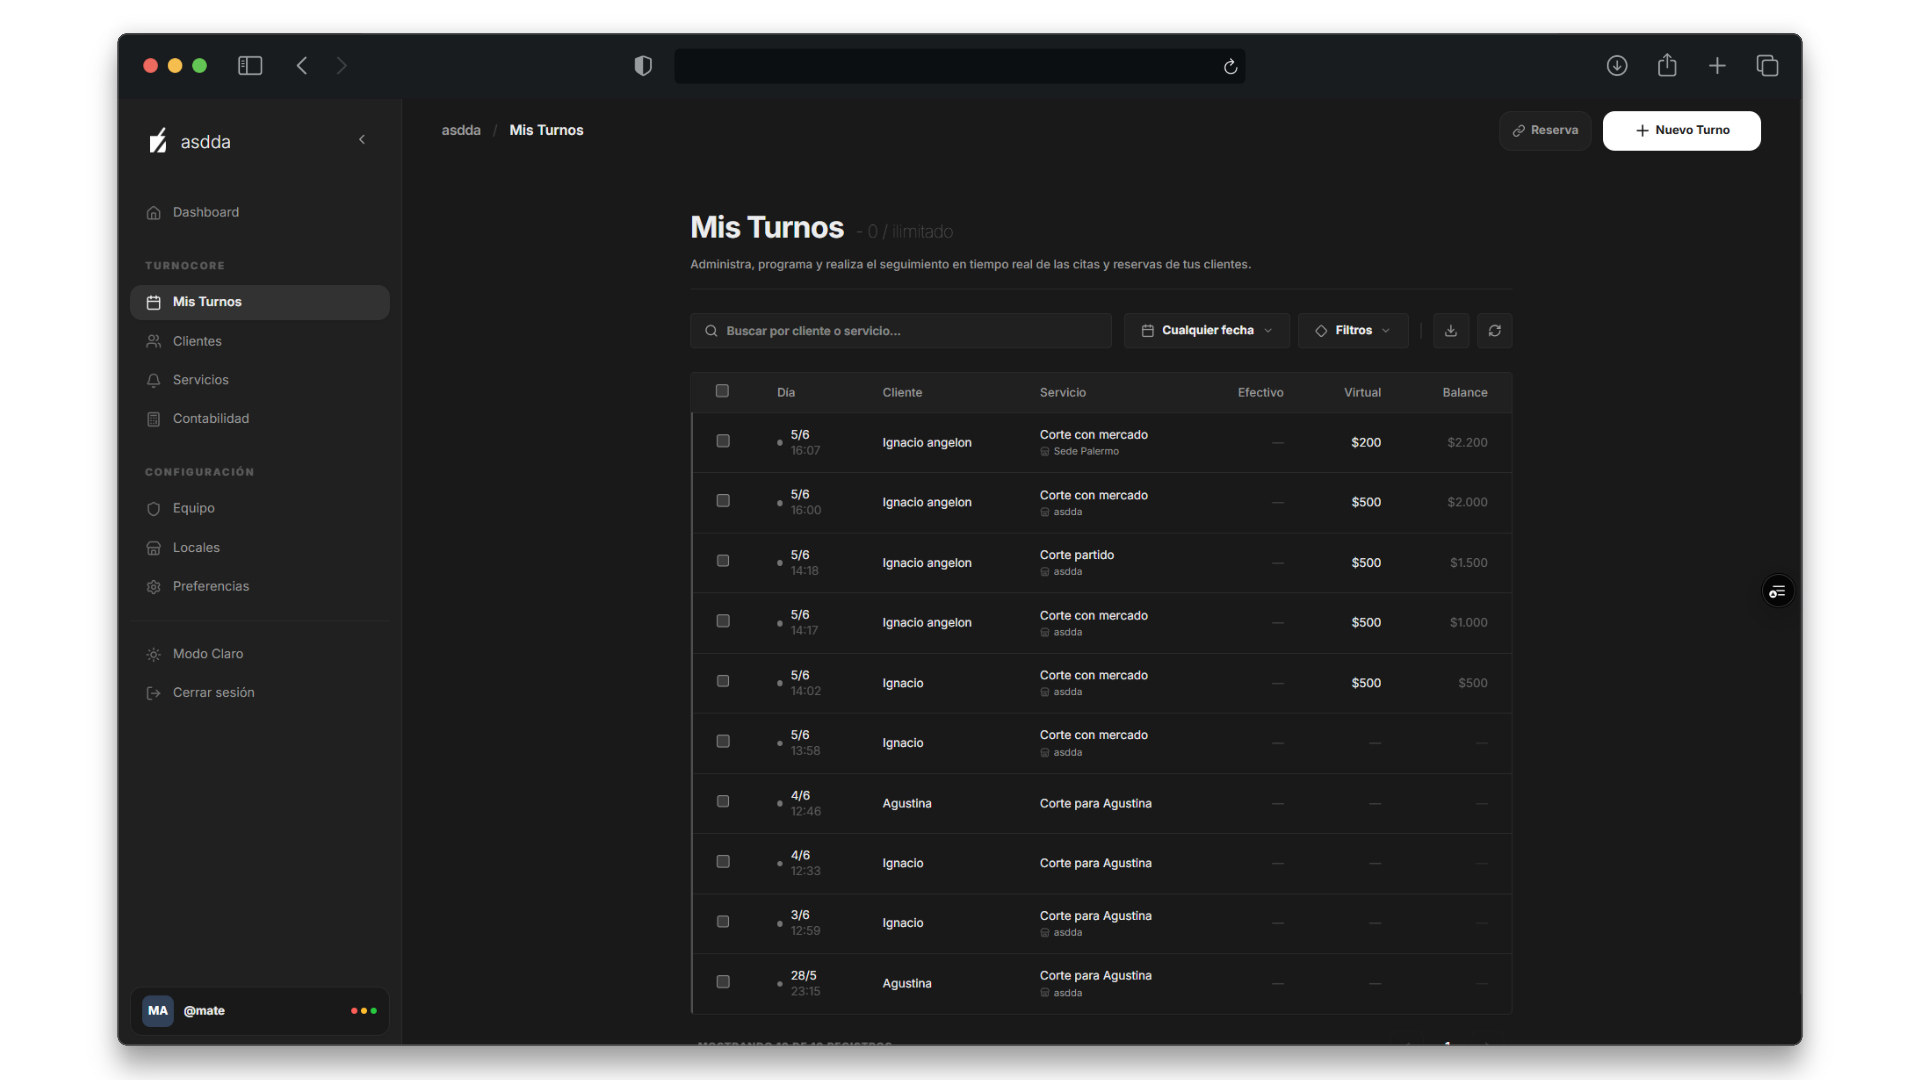
Task: Check the 5/6 14:02 Ignacio row
Action: pos(723,681)
